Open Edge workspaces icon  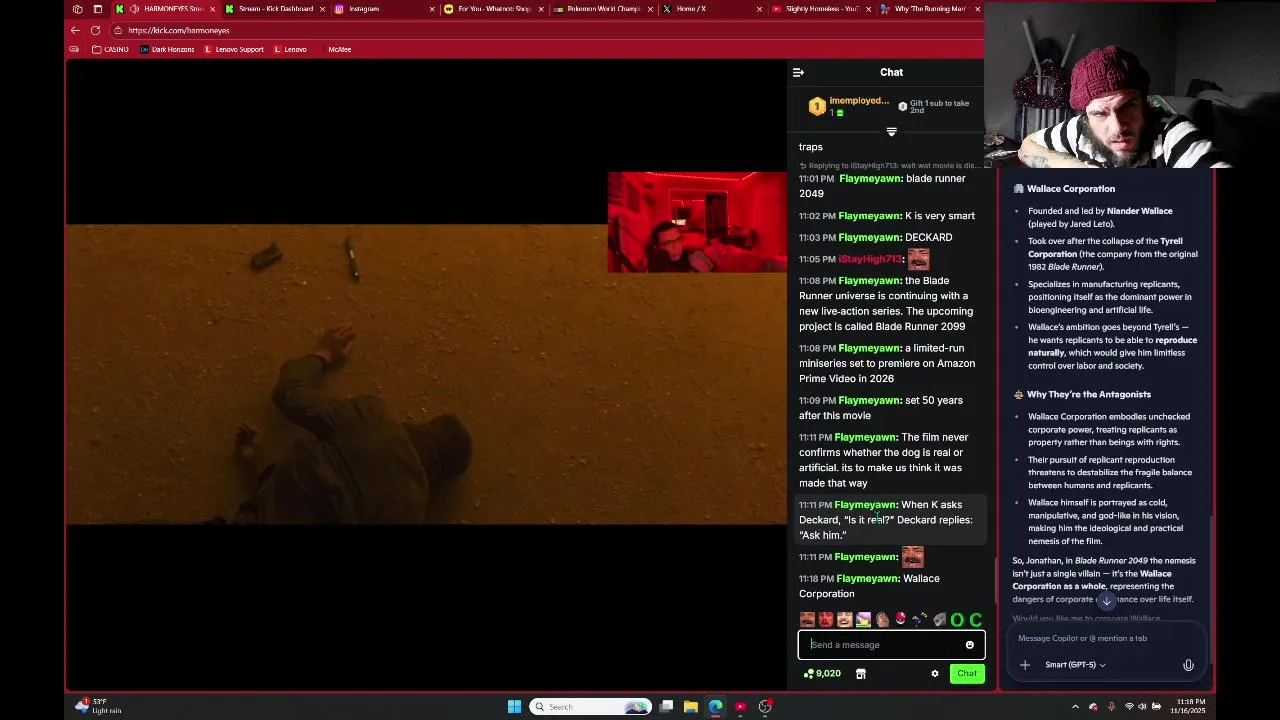(78, 9)
